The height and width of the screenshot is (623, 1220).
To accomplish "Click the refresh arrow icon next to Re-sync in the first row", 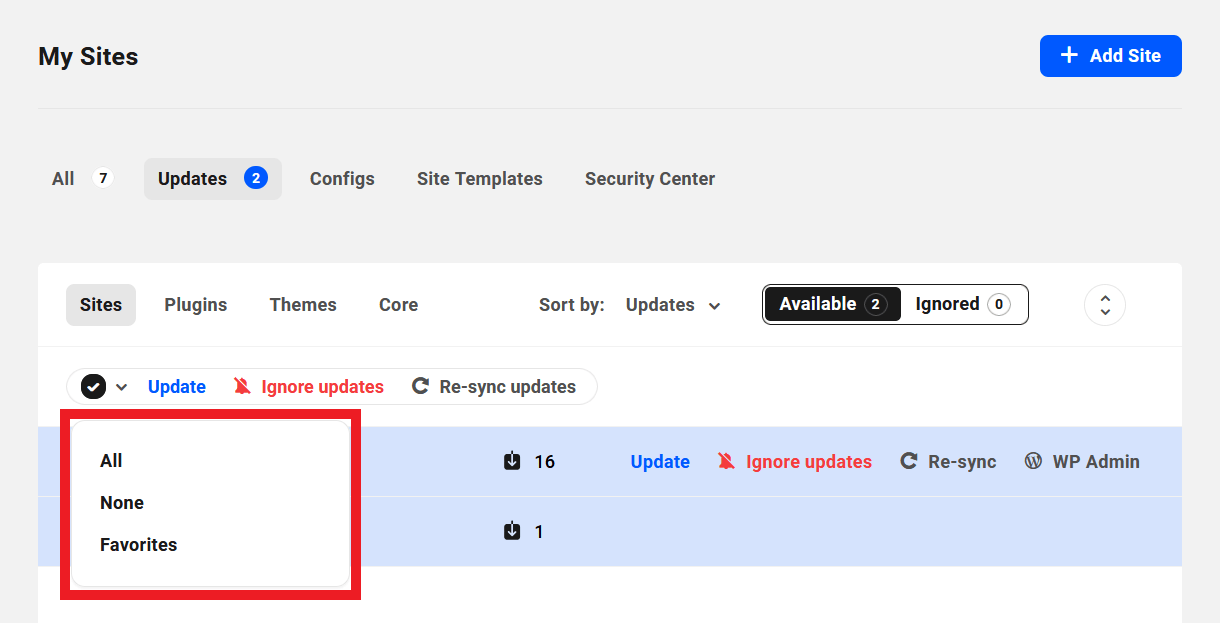I will click(x=909, y=461).
